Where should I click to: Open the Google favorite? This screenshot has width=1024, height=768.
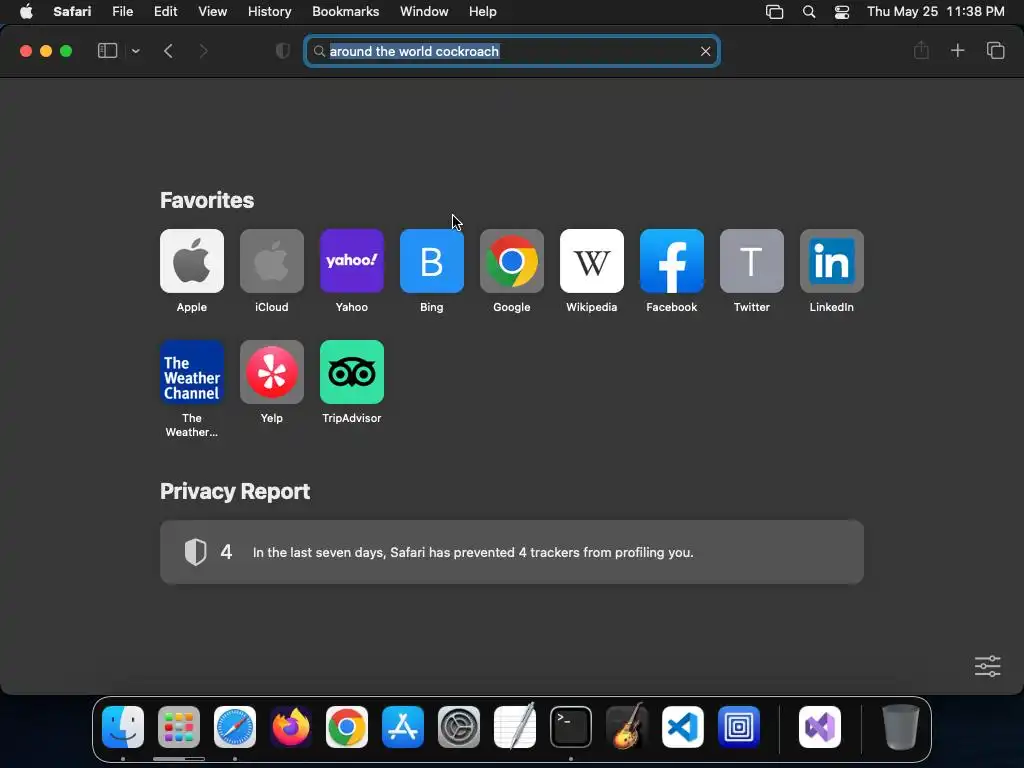coord(511,261)
